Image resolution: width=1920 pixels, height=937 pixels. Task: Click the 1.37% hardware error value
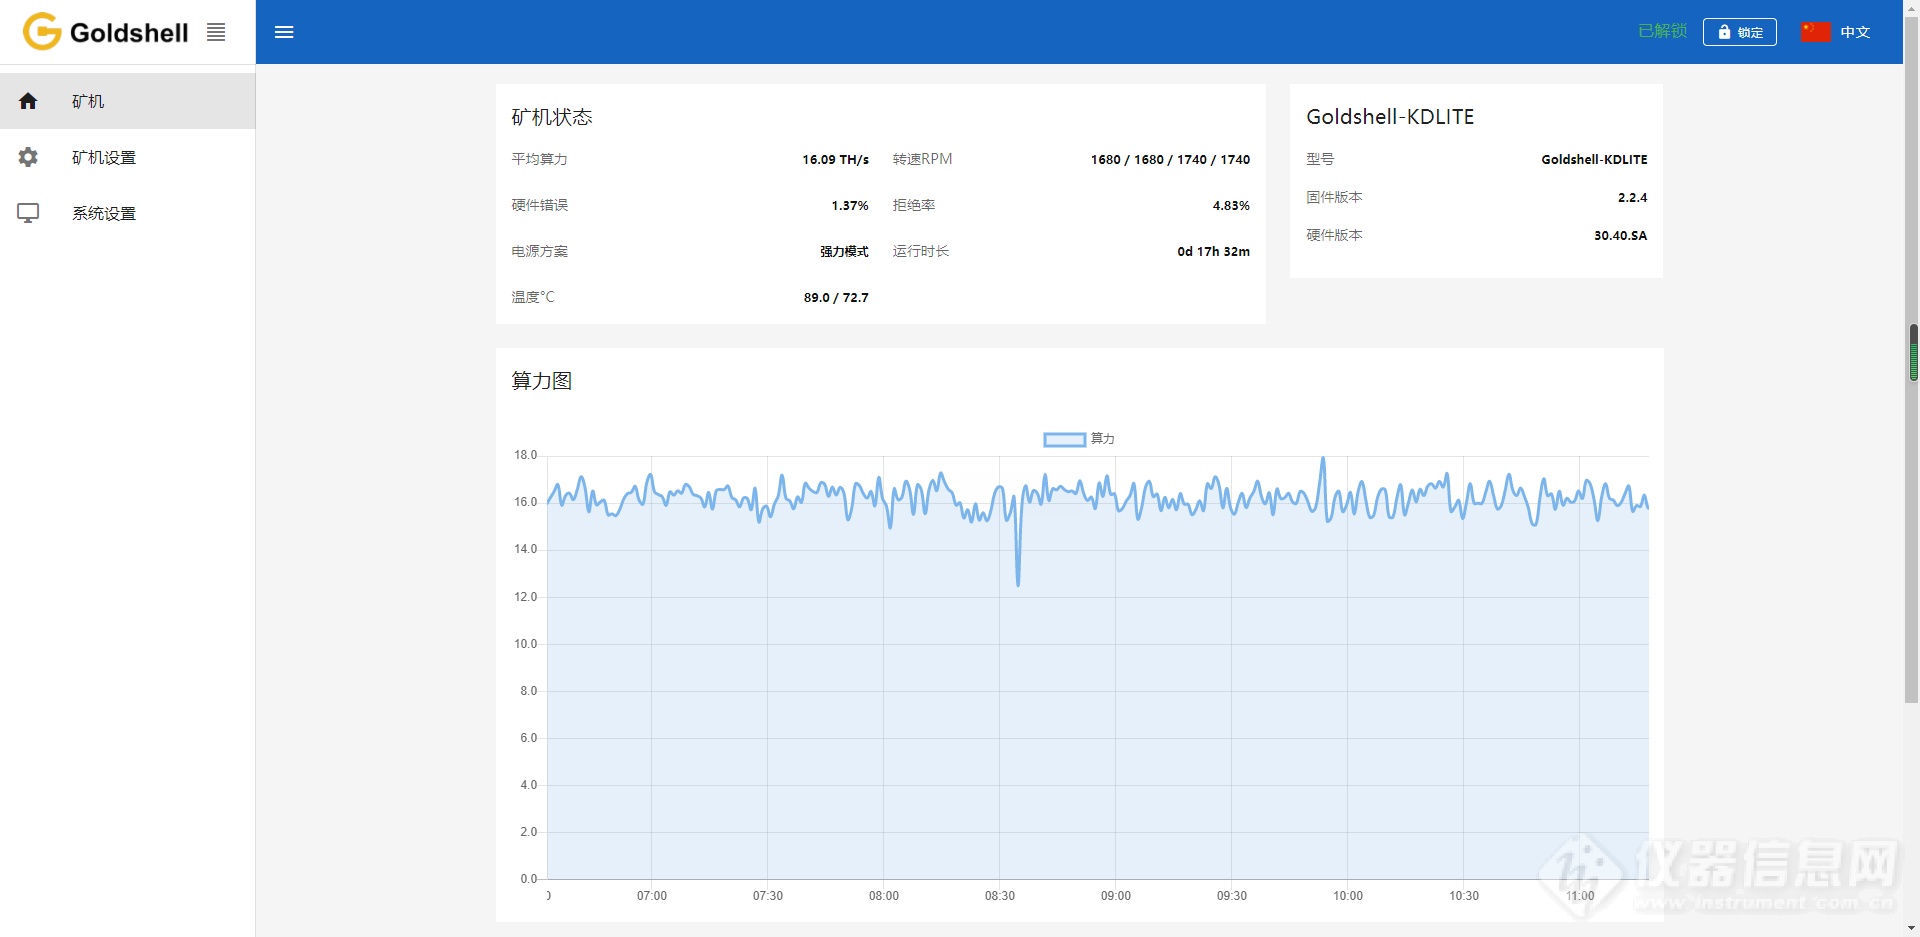pos(850,205)
